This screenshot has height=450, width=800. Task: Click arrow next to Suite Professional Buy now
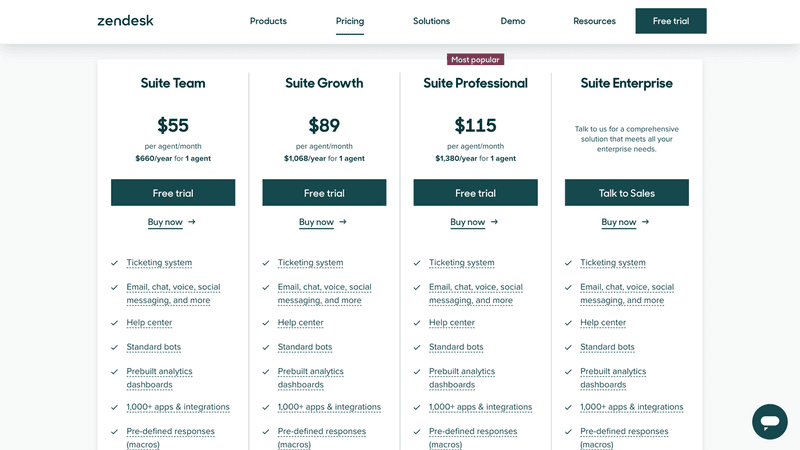494,222
